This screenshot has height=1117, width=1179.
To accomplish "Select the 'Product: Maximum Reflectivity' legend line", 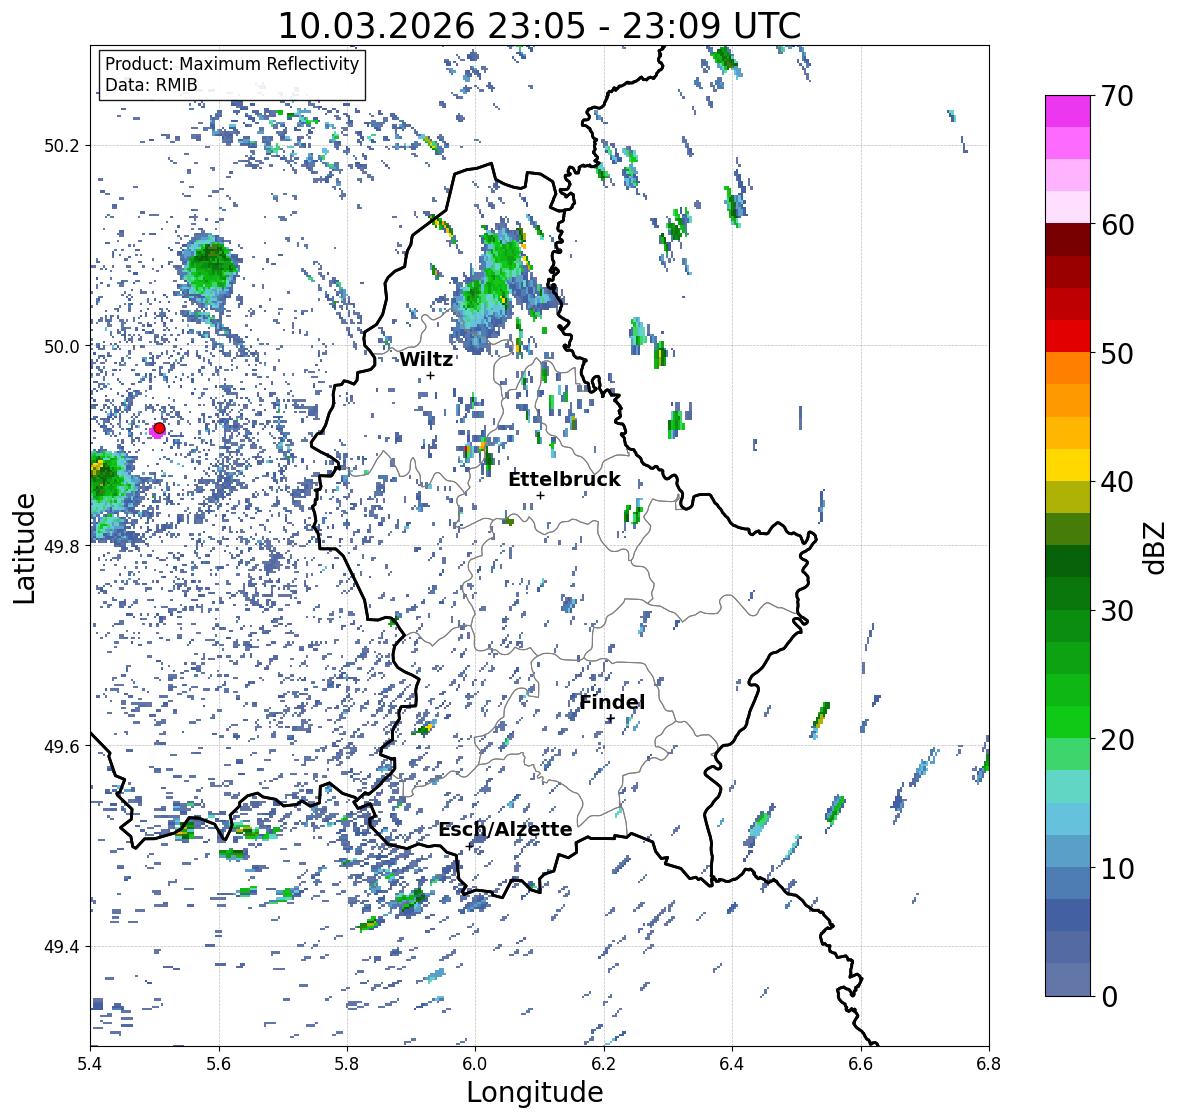I will (x=232, y=64).
